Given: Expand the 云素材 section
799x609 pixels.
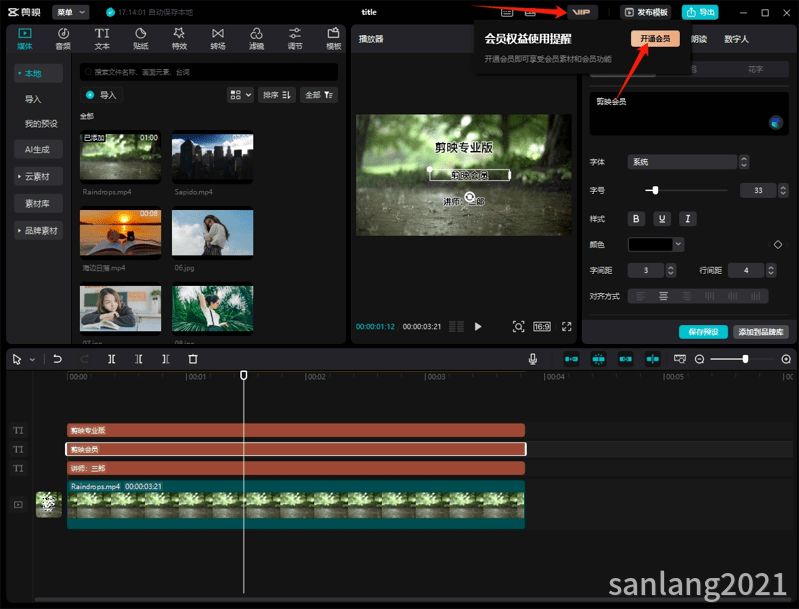Looking at the screenshot, I should click(39, 176).
